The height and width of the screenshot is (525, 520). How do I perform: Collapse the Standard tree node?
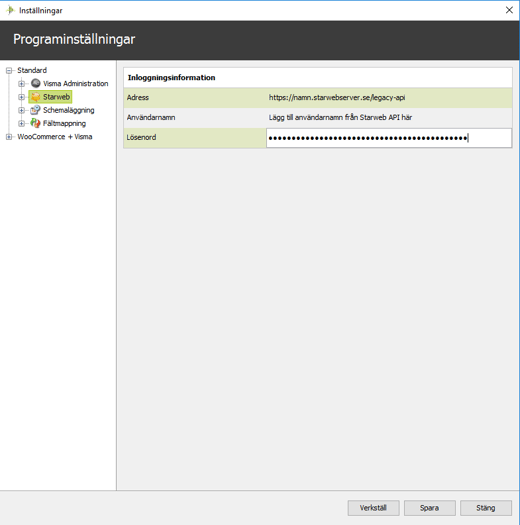pos(9,70)
